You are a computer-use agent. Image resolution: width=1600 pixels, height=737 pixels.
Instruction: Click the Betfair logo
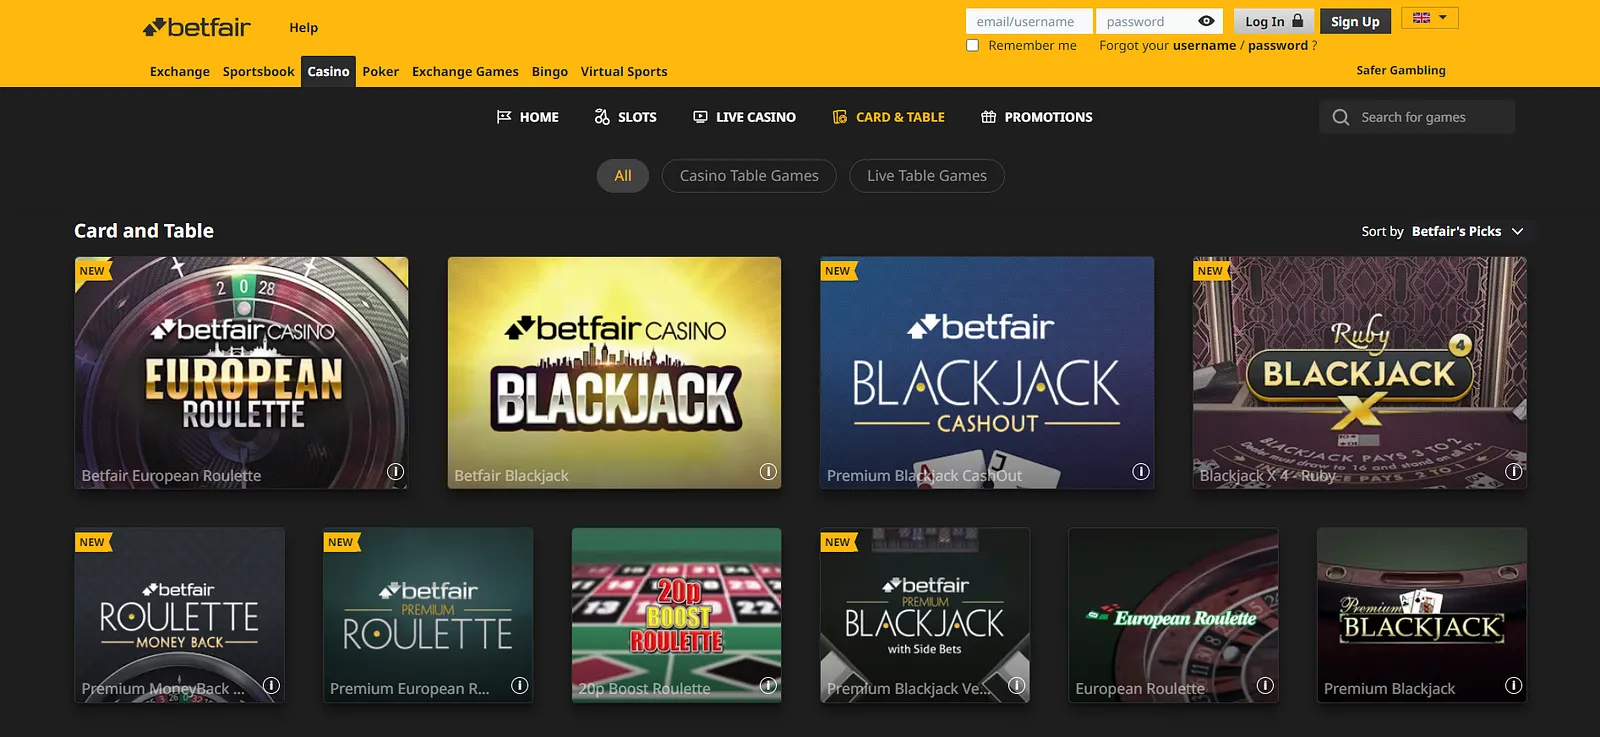coord(196,27)
